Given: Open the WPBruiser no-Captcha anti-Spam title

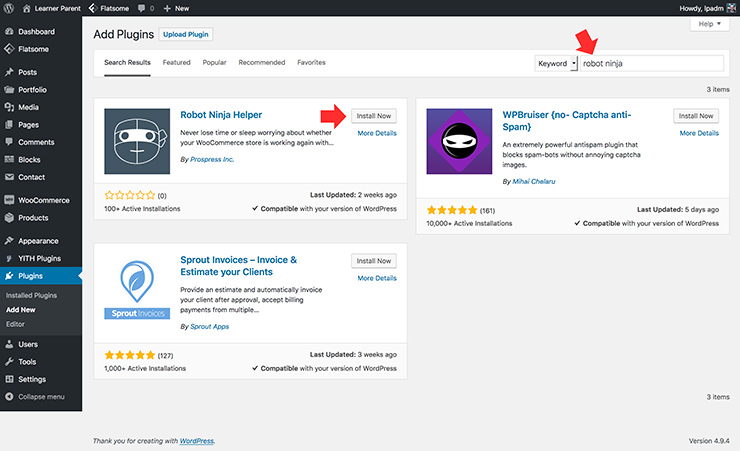Looking at the screenshot, I should coord(566,121).
